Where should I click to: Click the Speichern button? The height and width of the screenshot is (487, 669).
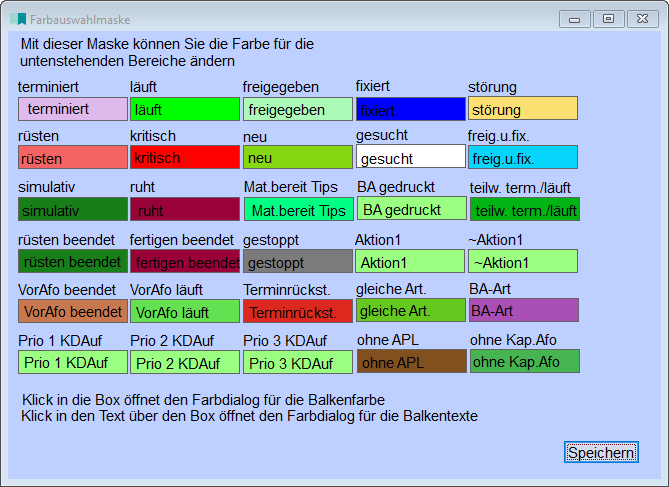tap(601, 452)
